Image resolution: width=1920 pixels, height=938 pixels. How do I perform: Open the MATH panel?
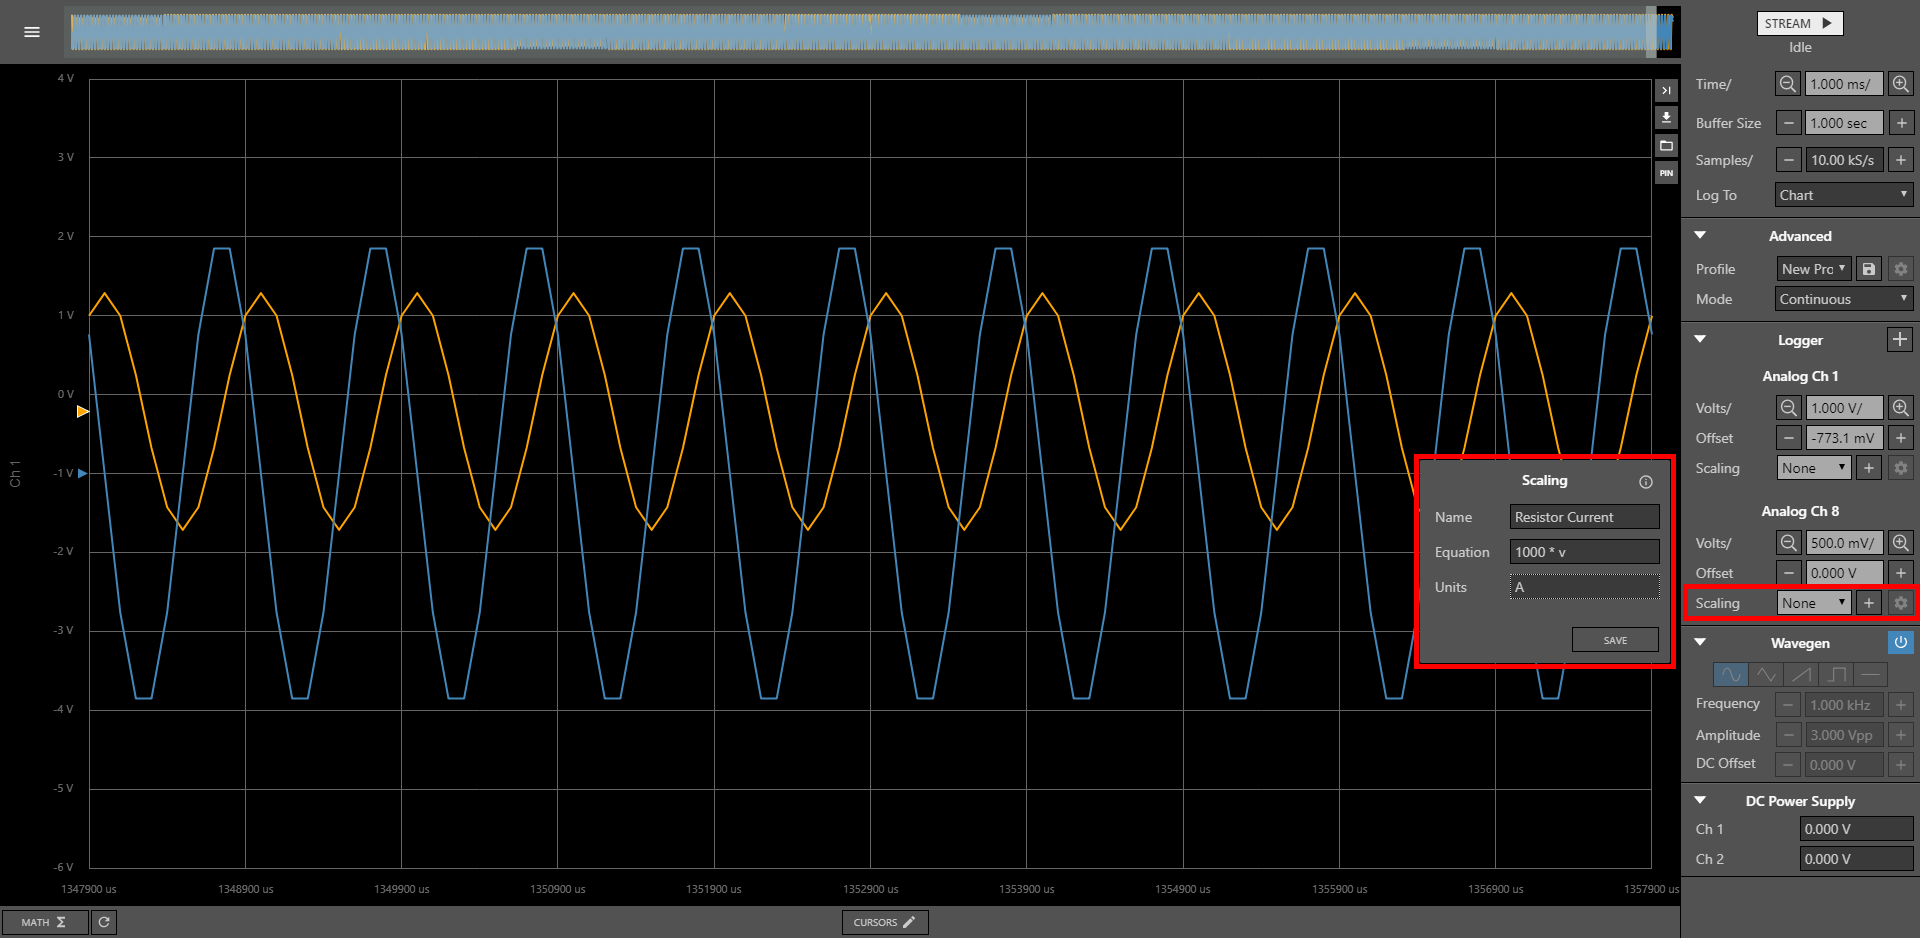(x=44, y=922)
